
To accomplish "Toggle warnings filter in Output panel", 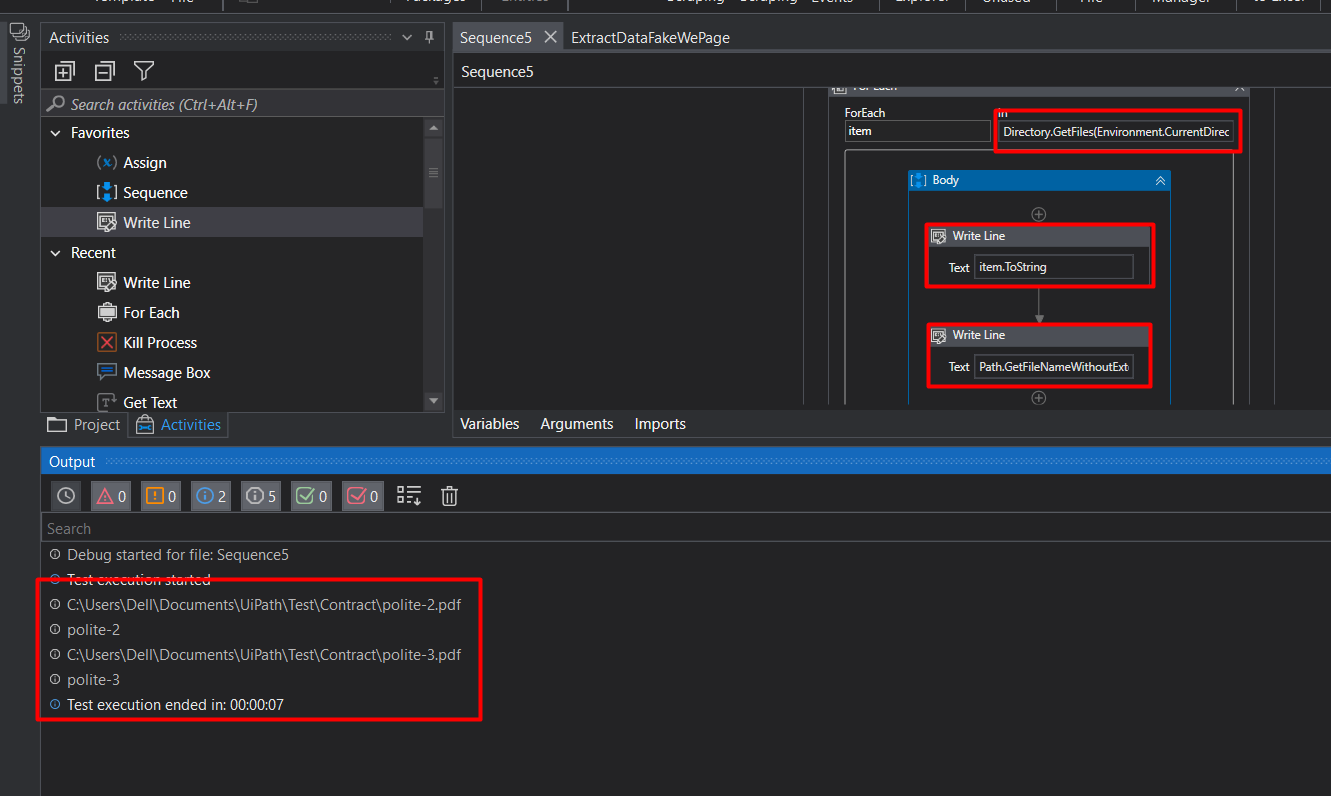I will 160,495.
